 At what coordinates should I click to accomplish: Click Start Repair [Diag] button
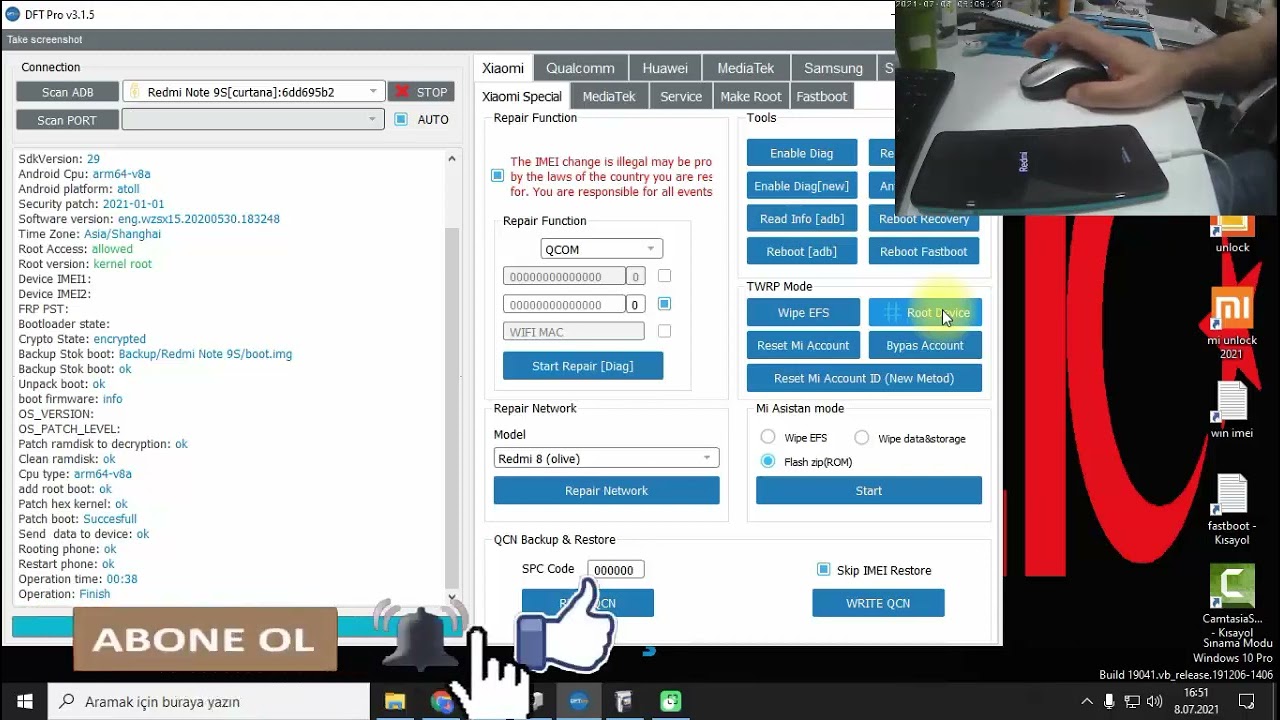pyautogui.click(x=583, y=366)
